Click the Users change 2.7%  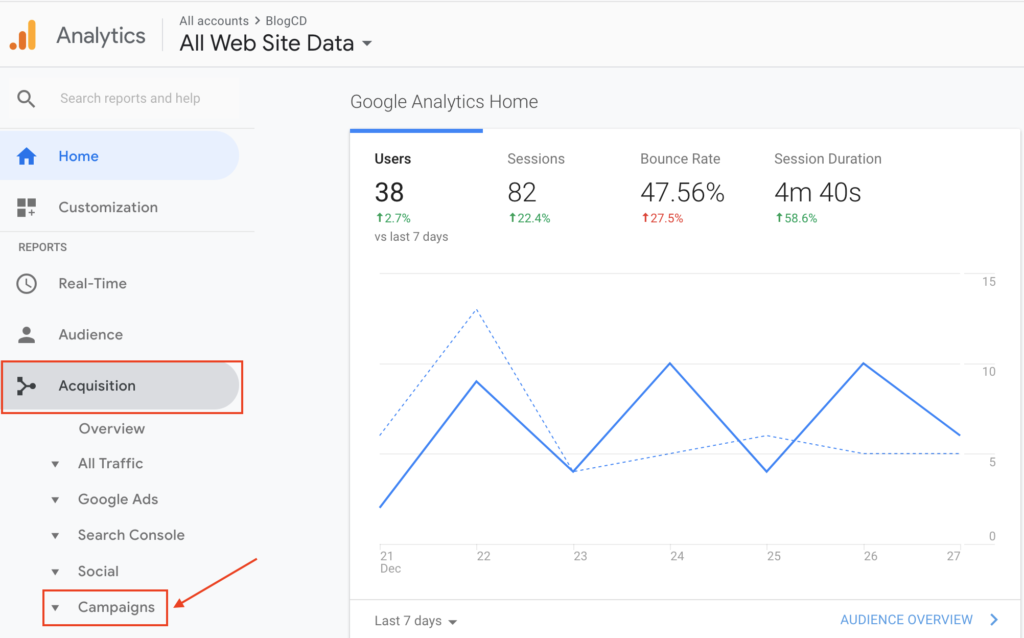pos(392,218)
